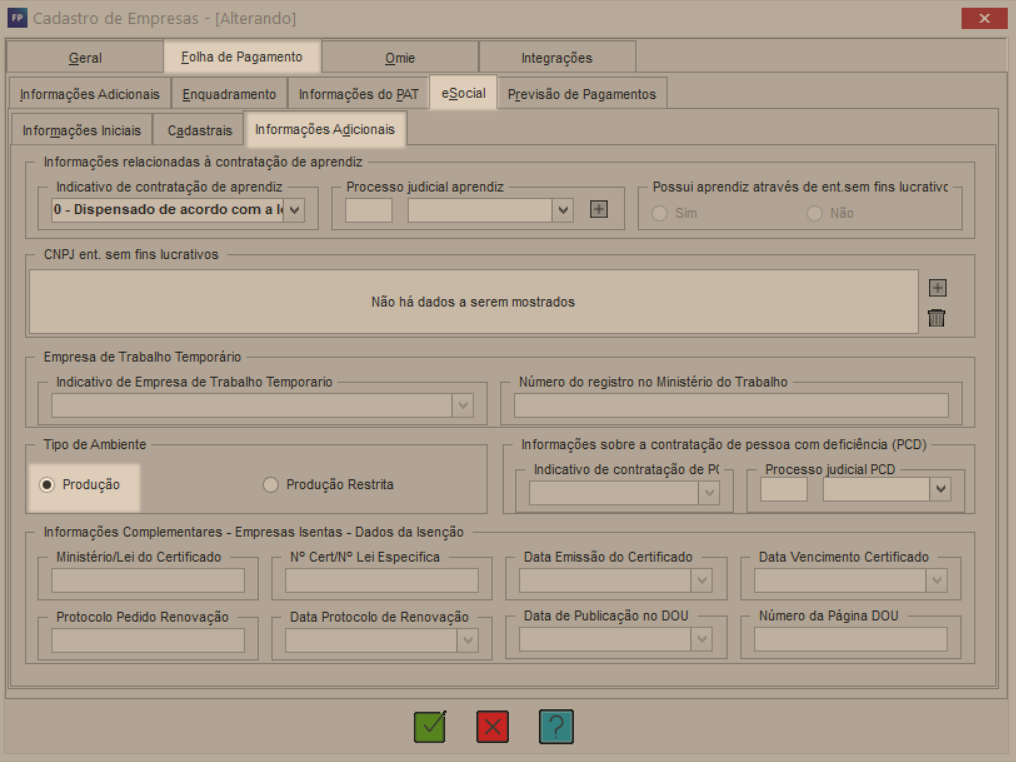Switch to the Geral tab
This screenshot has width=1016, height=762.
coord(85,58)
